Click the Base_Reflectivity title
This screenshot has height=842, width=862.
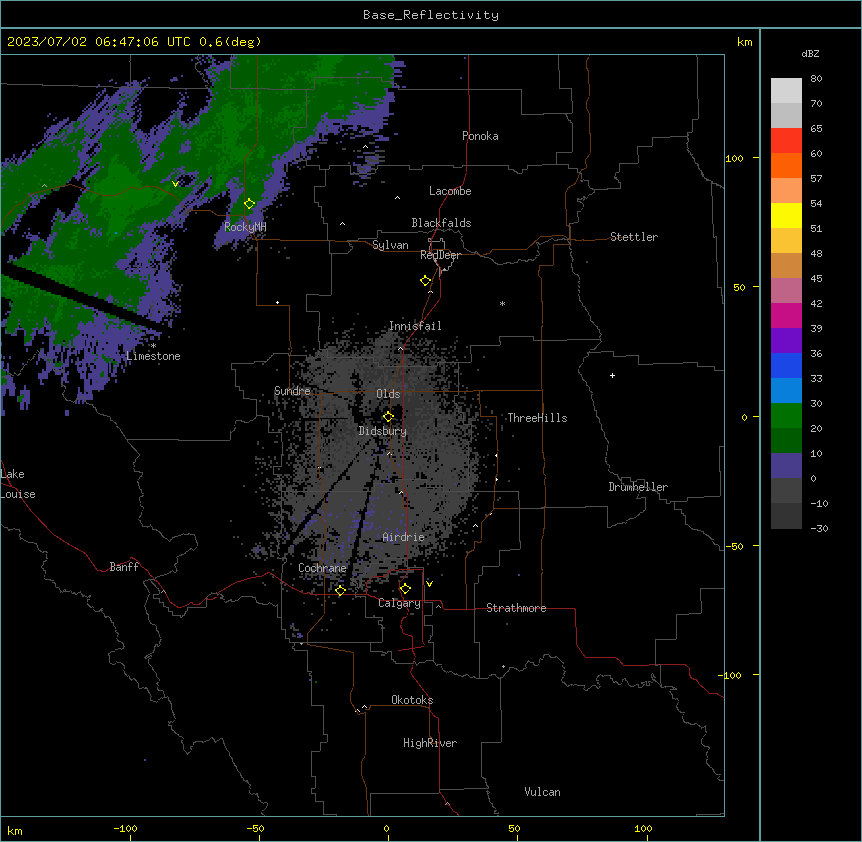tap(431, 15)
